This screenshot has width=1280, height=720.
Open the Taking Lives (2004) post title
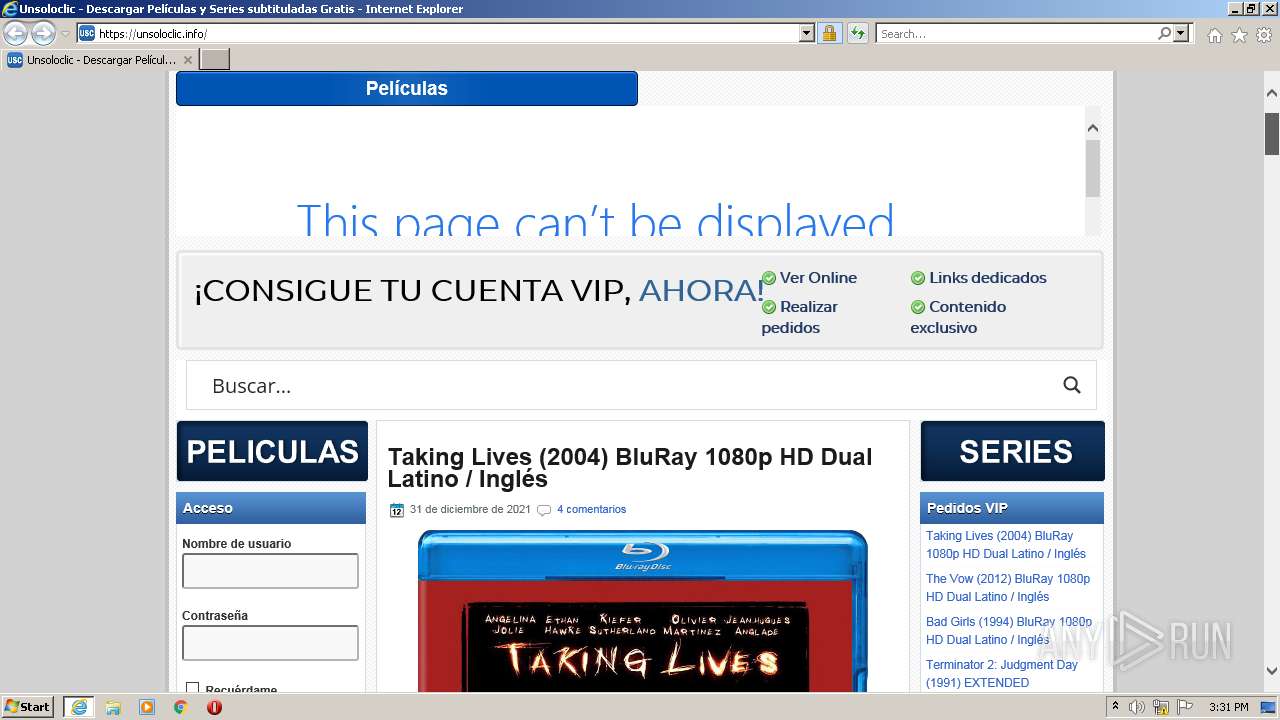coord(630,467)
